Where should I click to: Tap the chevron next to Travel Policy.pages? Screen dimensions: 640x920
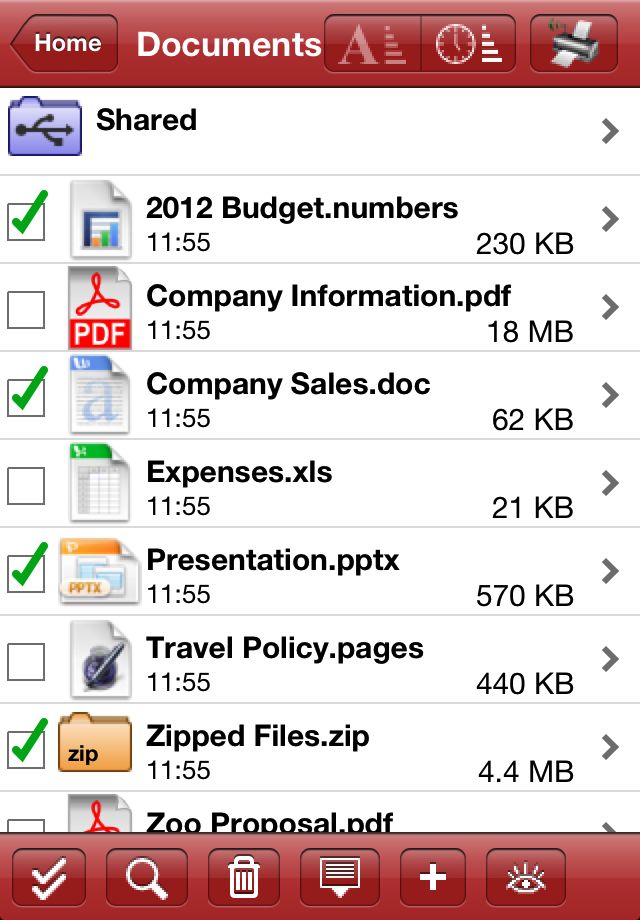coord(610,659)
